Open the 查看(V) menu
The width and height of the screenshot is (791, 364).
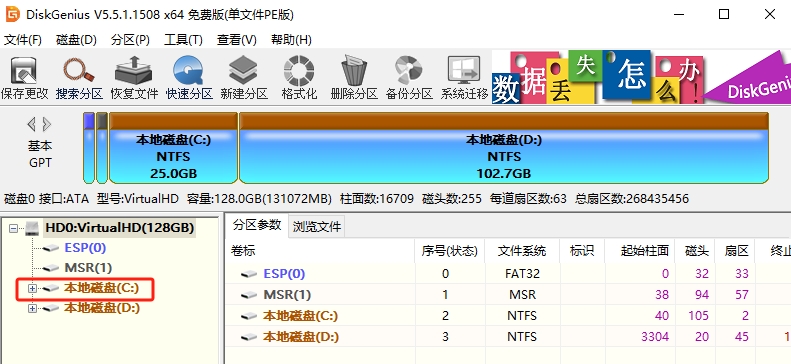click(x=237, y=40)
